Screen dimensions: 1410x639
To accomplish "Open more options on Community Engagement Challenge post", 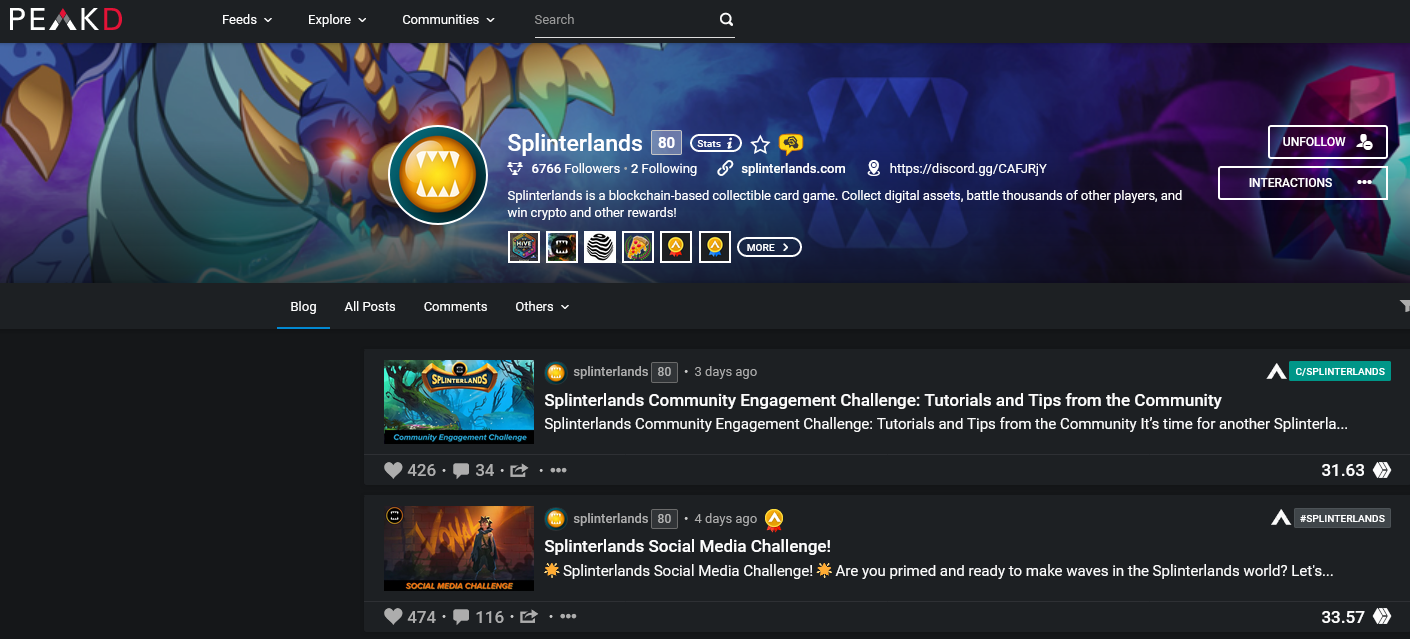I will tap(558, 470).
